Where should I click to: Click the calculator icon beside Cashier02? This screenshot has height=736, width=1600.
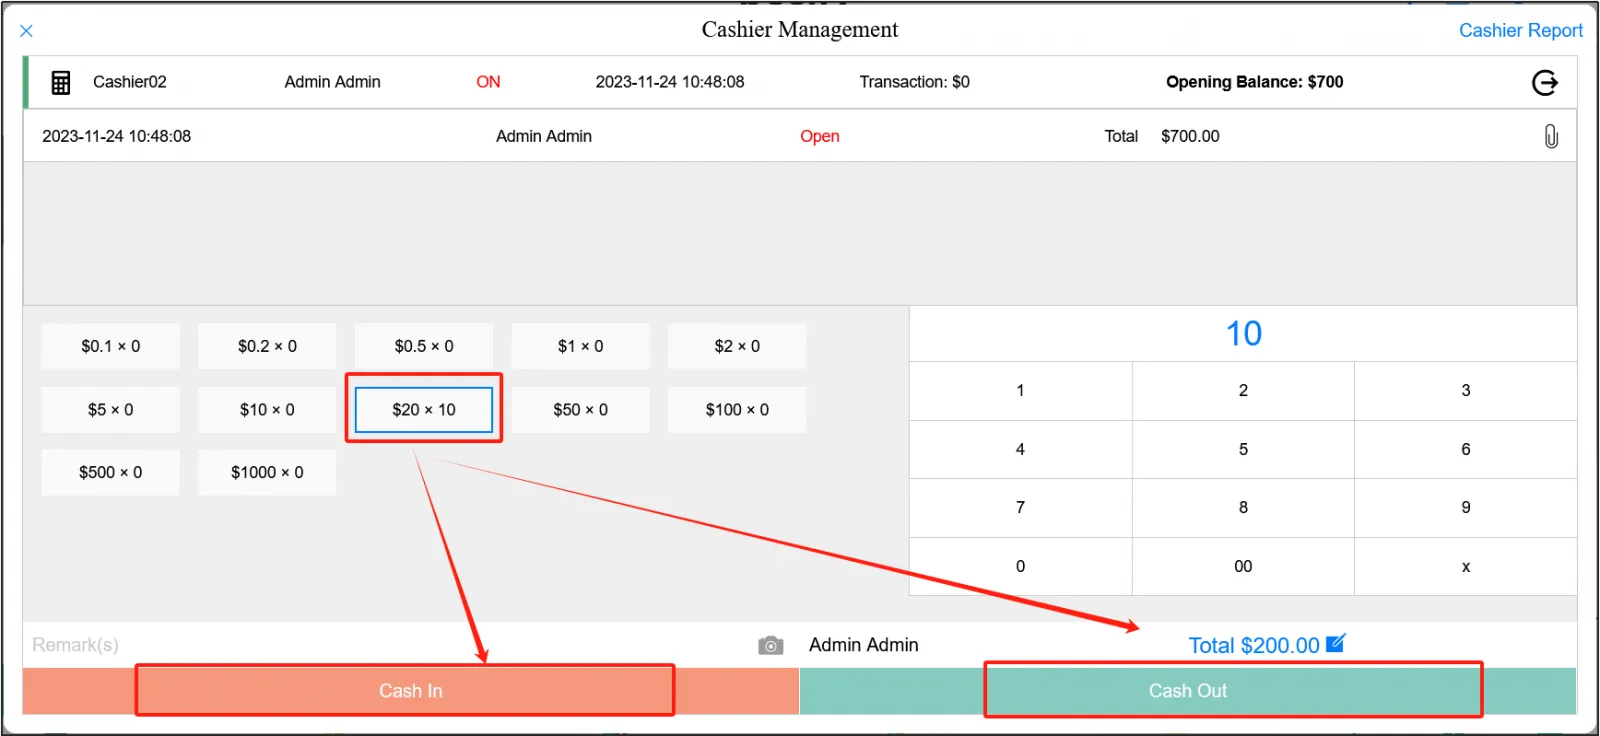pos(61,83)
